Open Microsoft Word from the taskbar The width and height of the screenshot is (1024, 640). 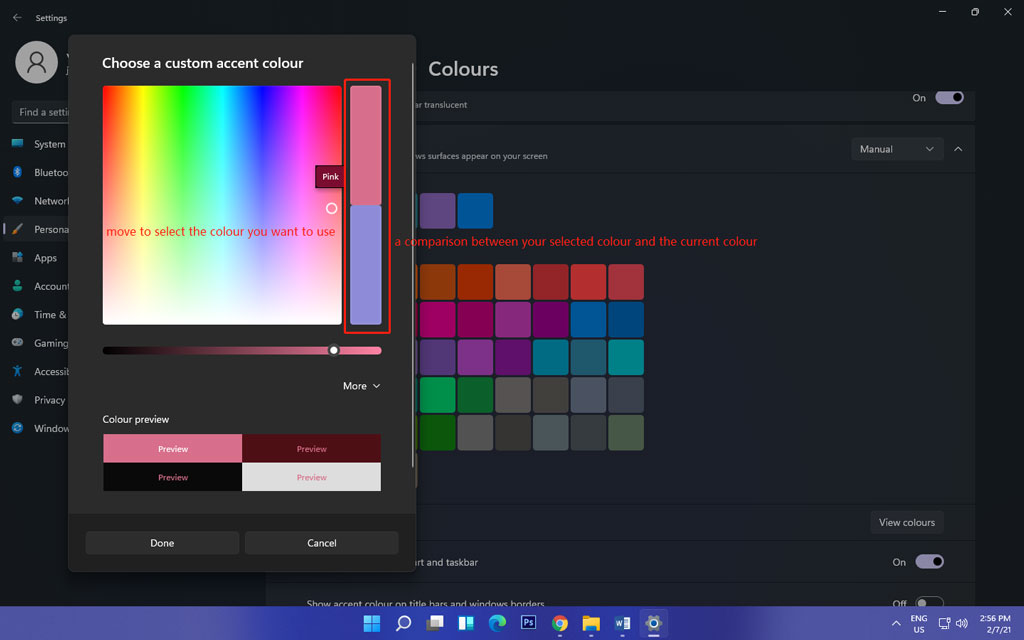[x=622, y=622]
